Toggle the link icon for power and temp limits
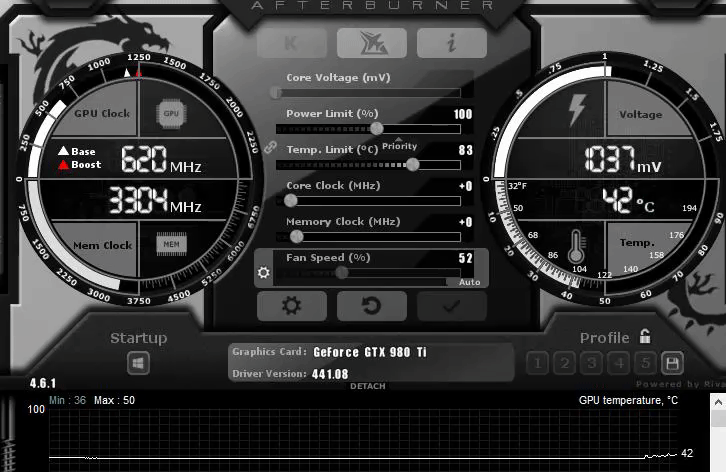 [x=270, y=148]
